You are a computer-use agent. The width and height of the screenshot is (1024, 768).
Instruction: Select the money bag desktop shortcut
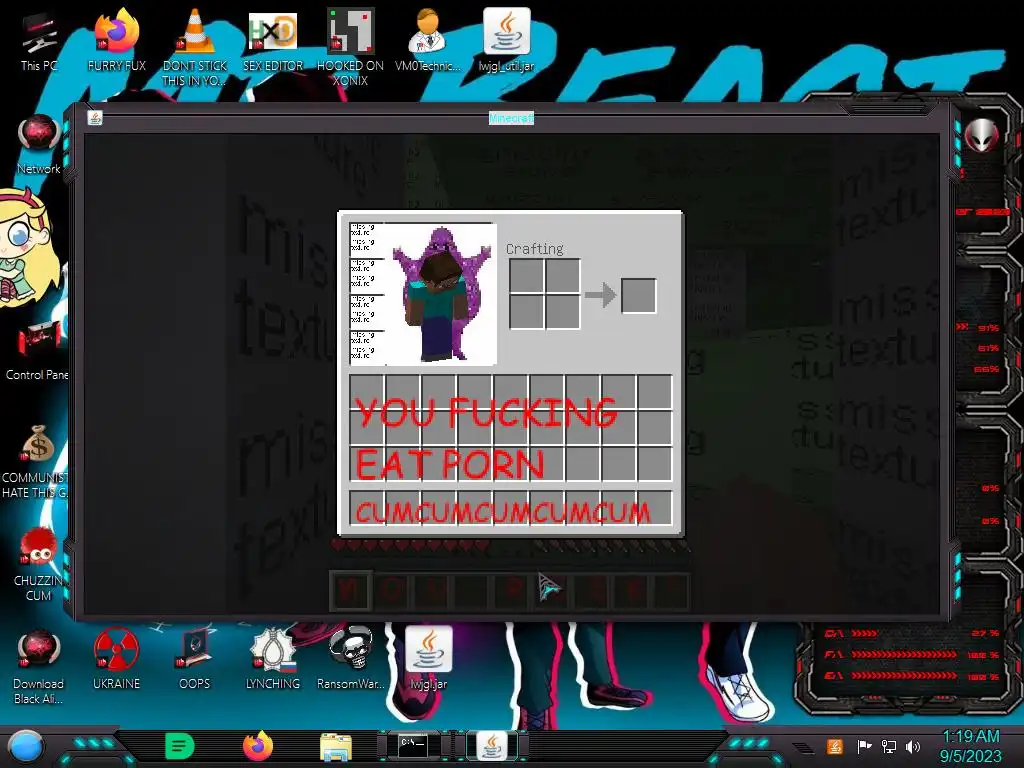37,462
